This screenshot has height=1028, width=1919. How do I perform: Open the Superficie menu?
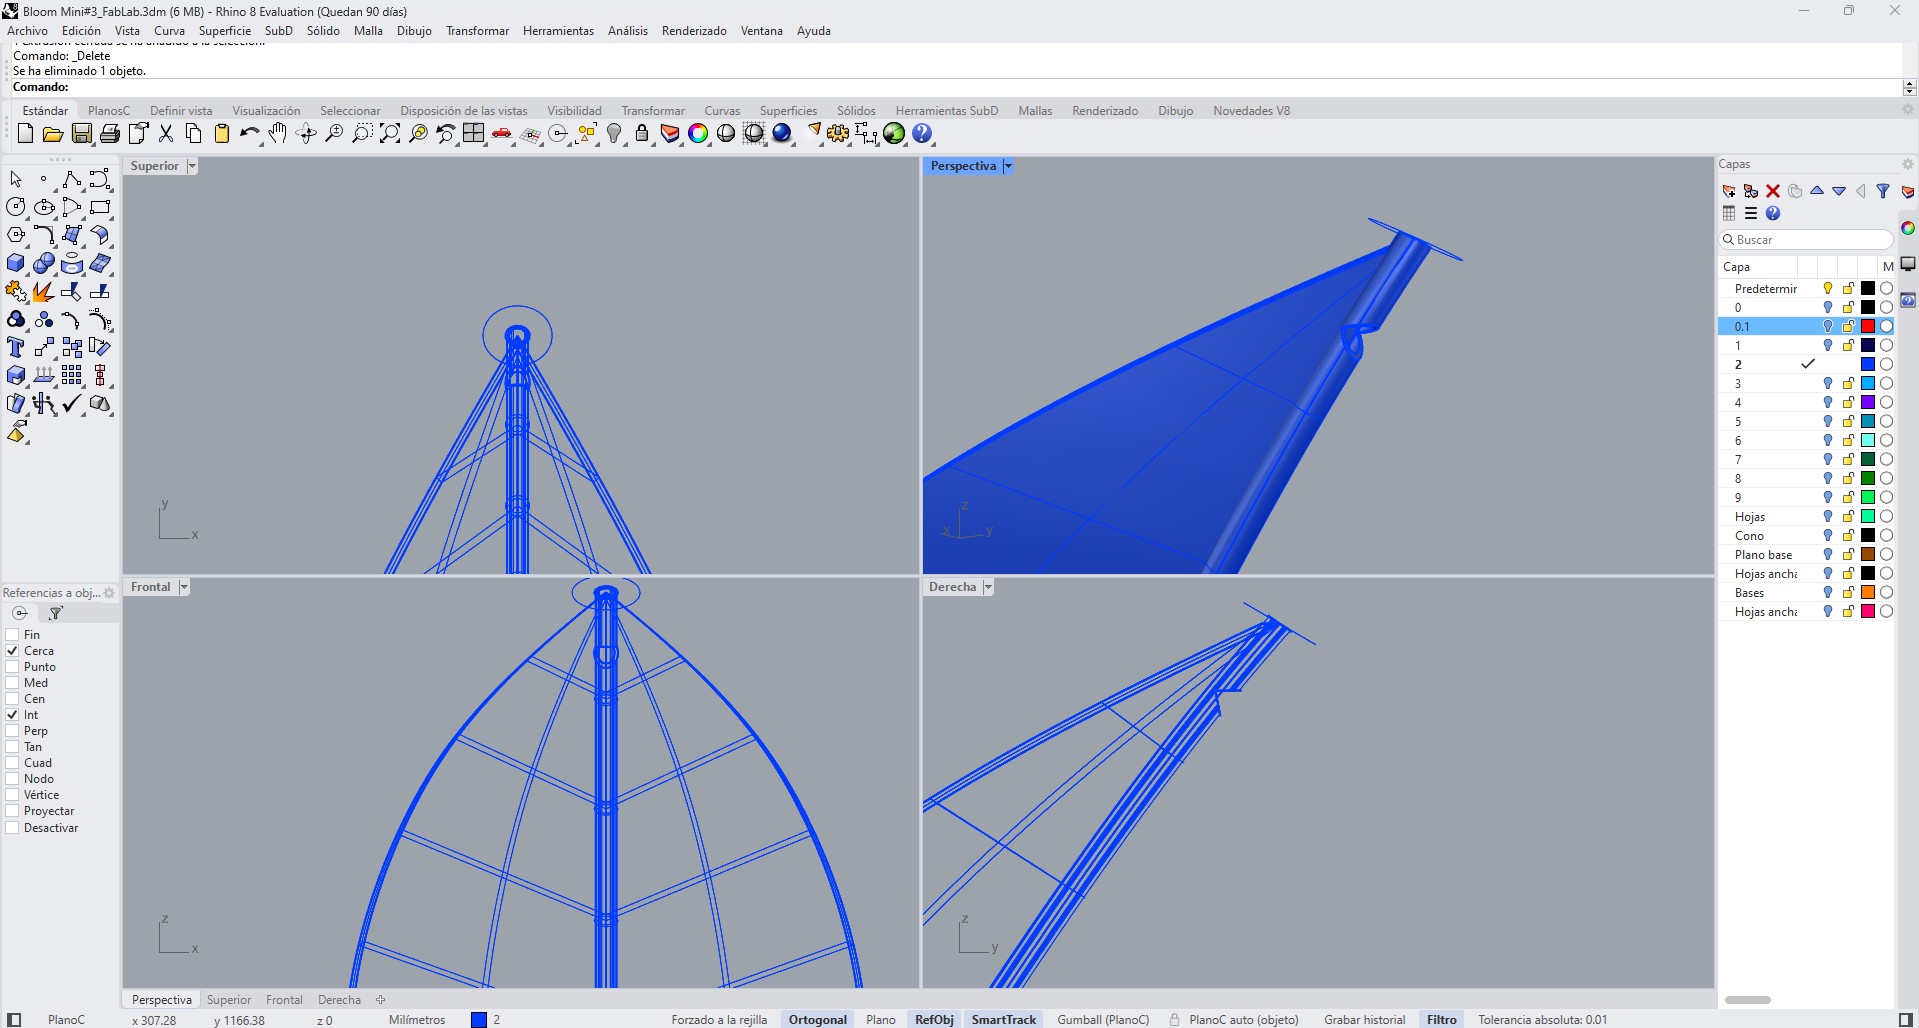click(x=225, y=31)
